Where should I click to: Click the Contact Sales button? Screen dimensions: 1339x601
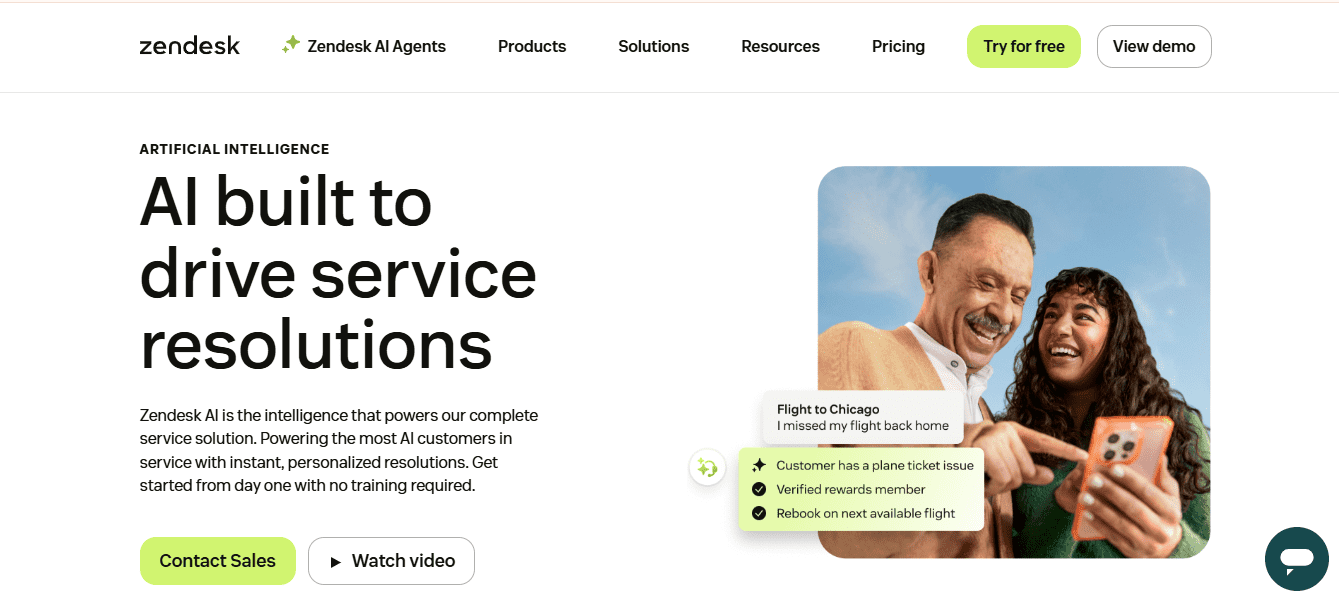pos(218,561)
